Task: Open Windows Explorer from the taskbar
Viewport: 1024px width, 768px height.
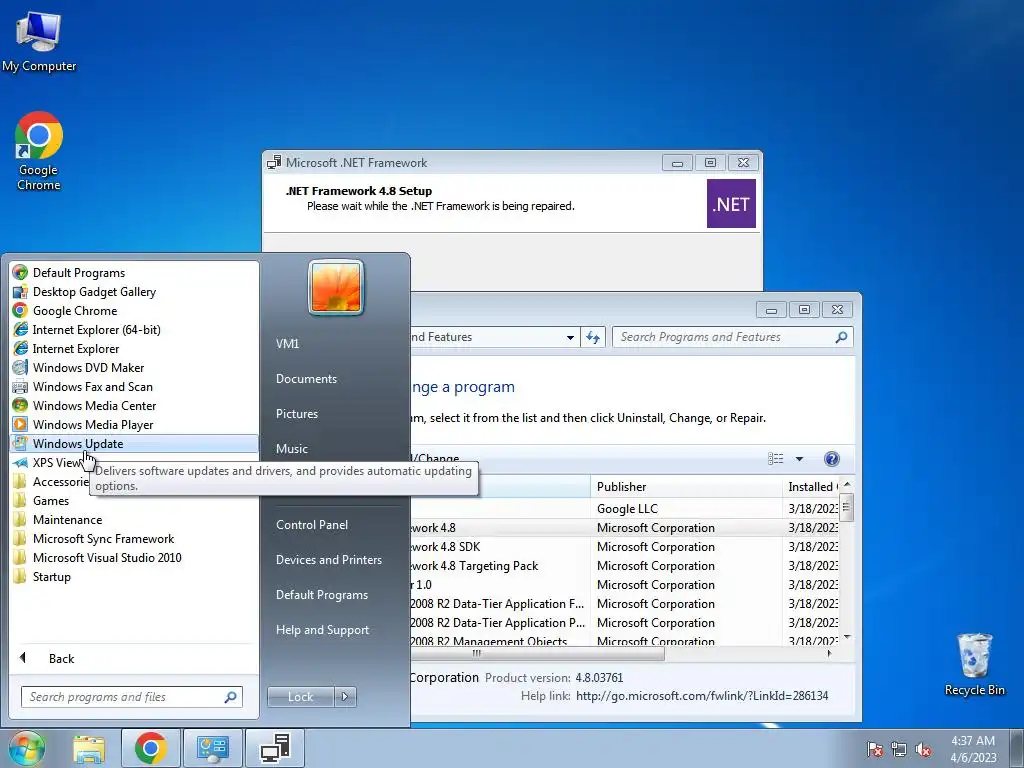Action: (x=89, y=748)
